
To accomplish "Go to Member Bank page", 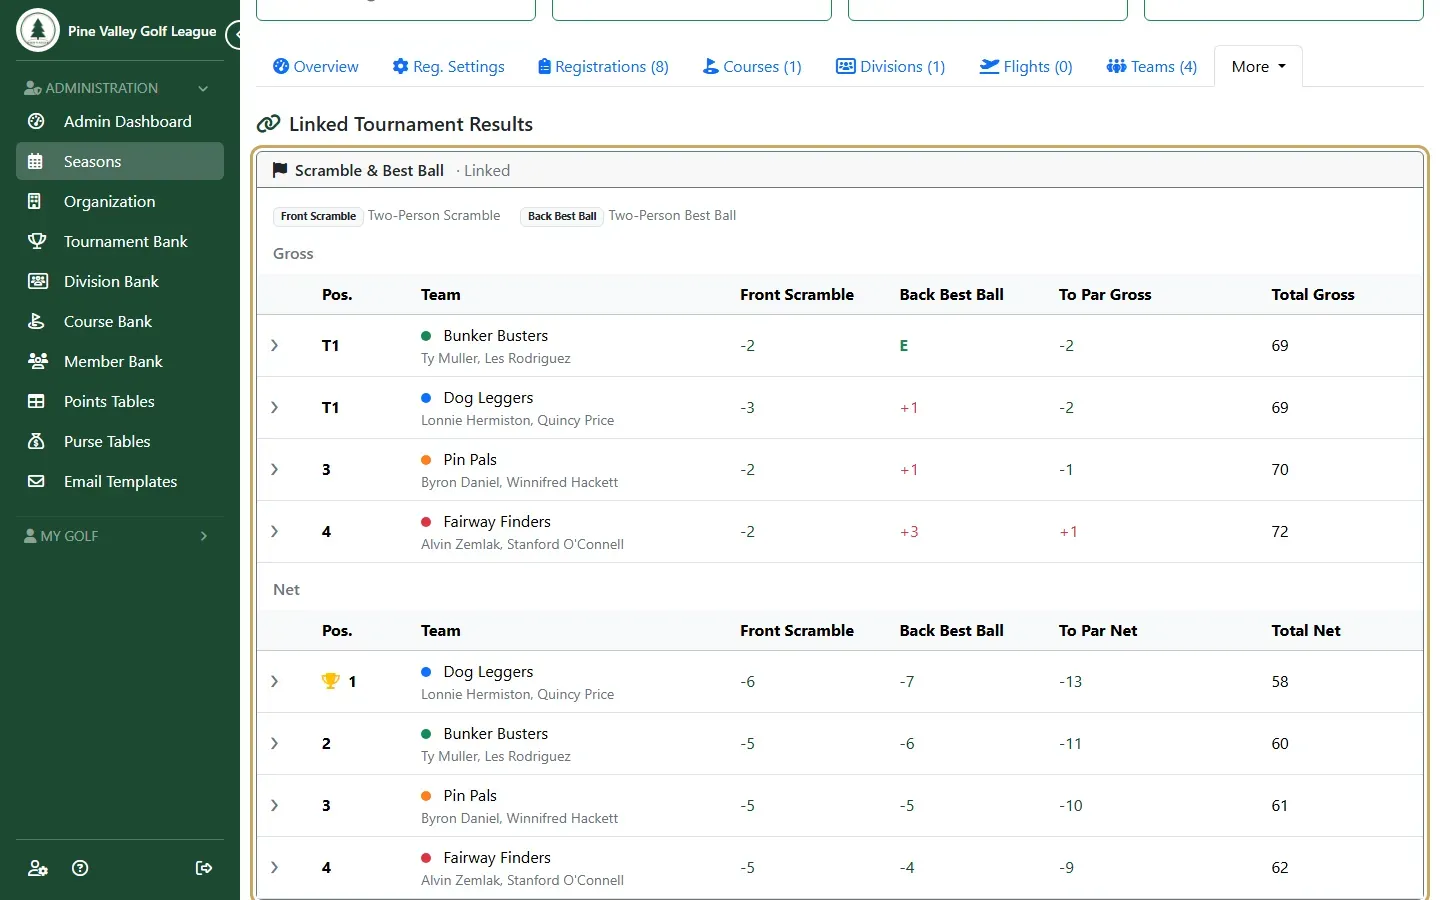I will [120, 361].
